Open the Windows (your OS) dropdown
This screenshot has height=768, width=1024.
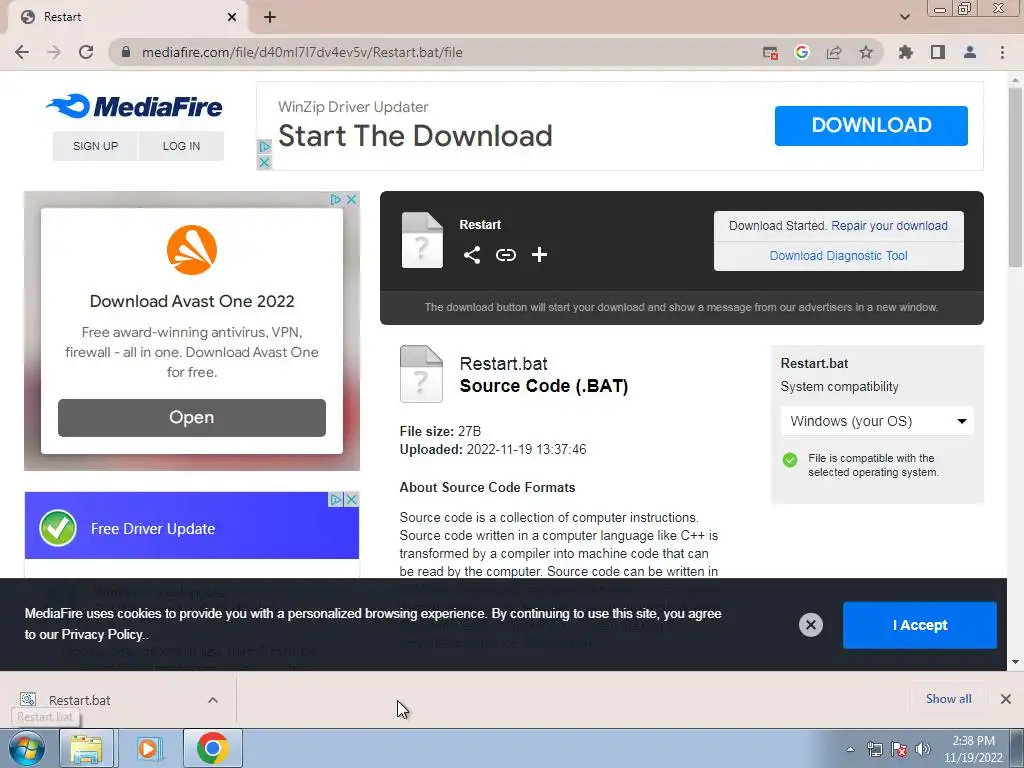(x=877, y=421)
